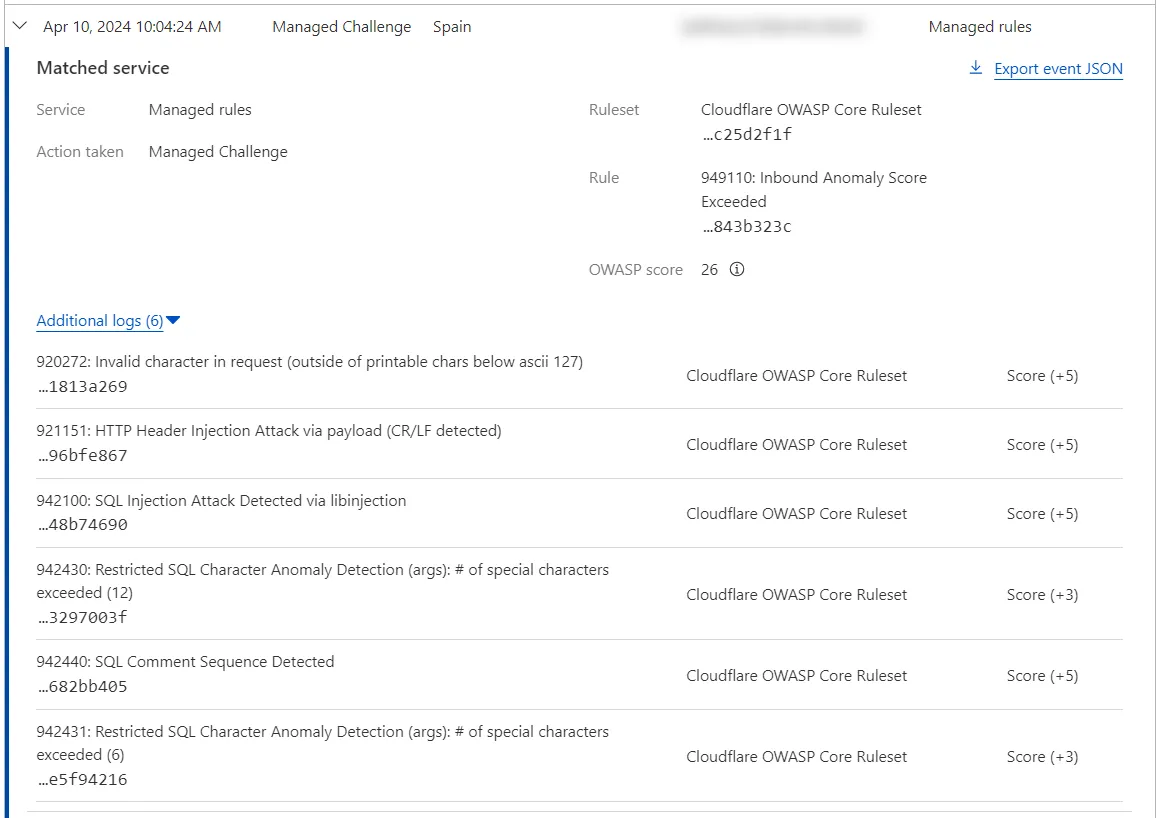1160x818 pixels.
Task: Click Score (+5) beside rule 942440
Action: (x=1042, y=675)
